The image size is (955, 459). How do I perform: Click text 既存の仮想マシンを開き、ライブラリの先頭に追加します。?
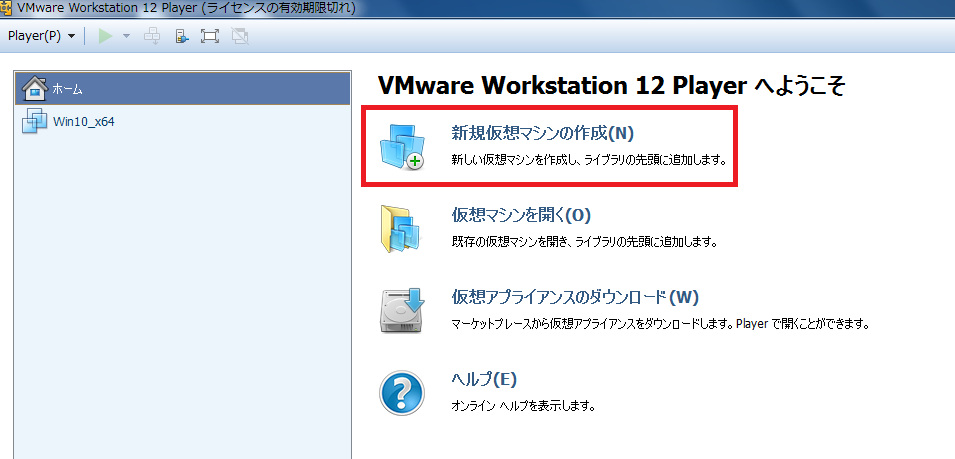pos(584,242)
